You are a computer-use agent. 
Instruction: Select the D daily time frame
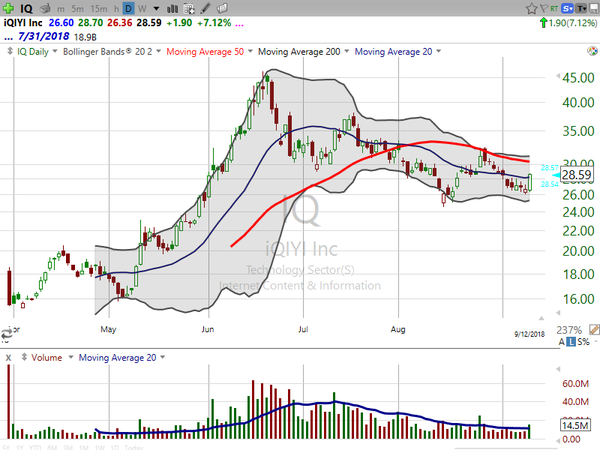click(x=128, y=8)
